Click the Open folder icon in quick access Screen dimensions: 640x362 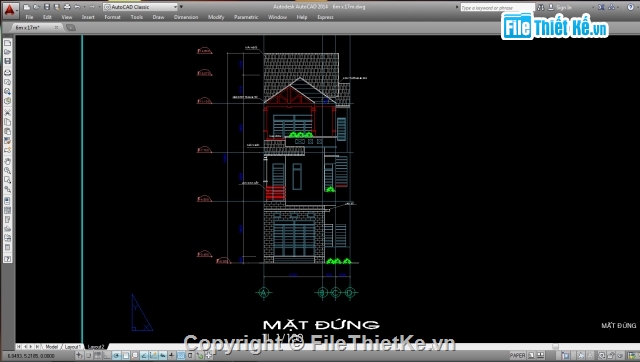[36, 7]
